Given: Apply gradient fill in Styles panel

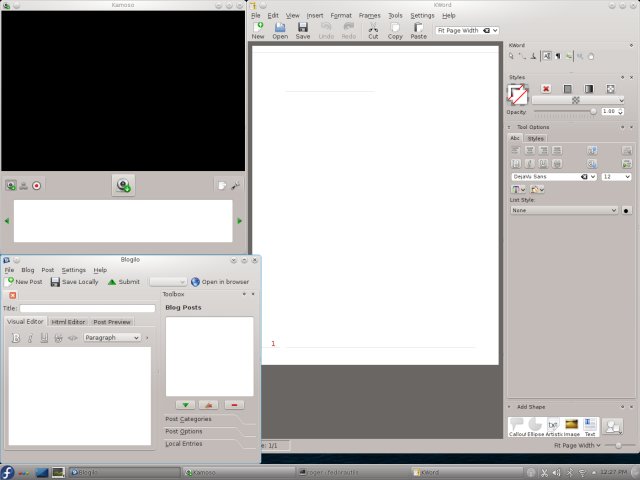Looking at the screenshot, I should 589,89.
